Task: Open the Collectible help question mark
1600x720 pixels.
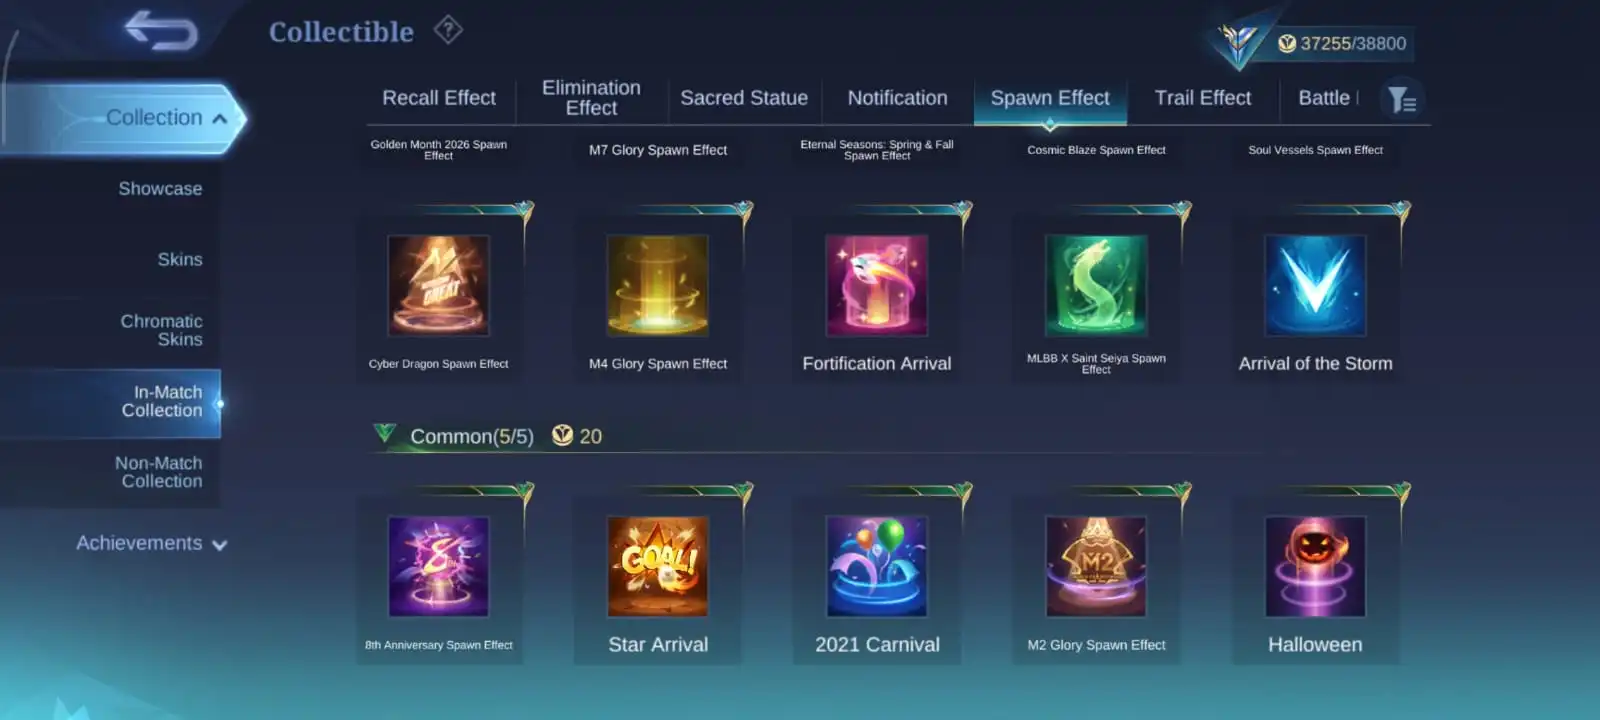Action: (448, 30)
